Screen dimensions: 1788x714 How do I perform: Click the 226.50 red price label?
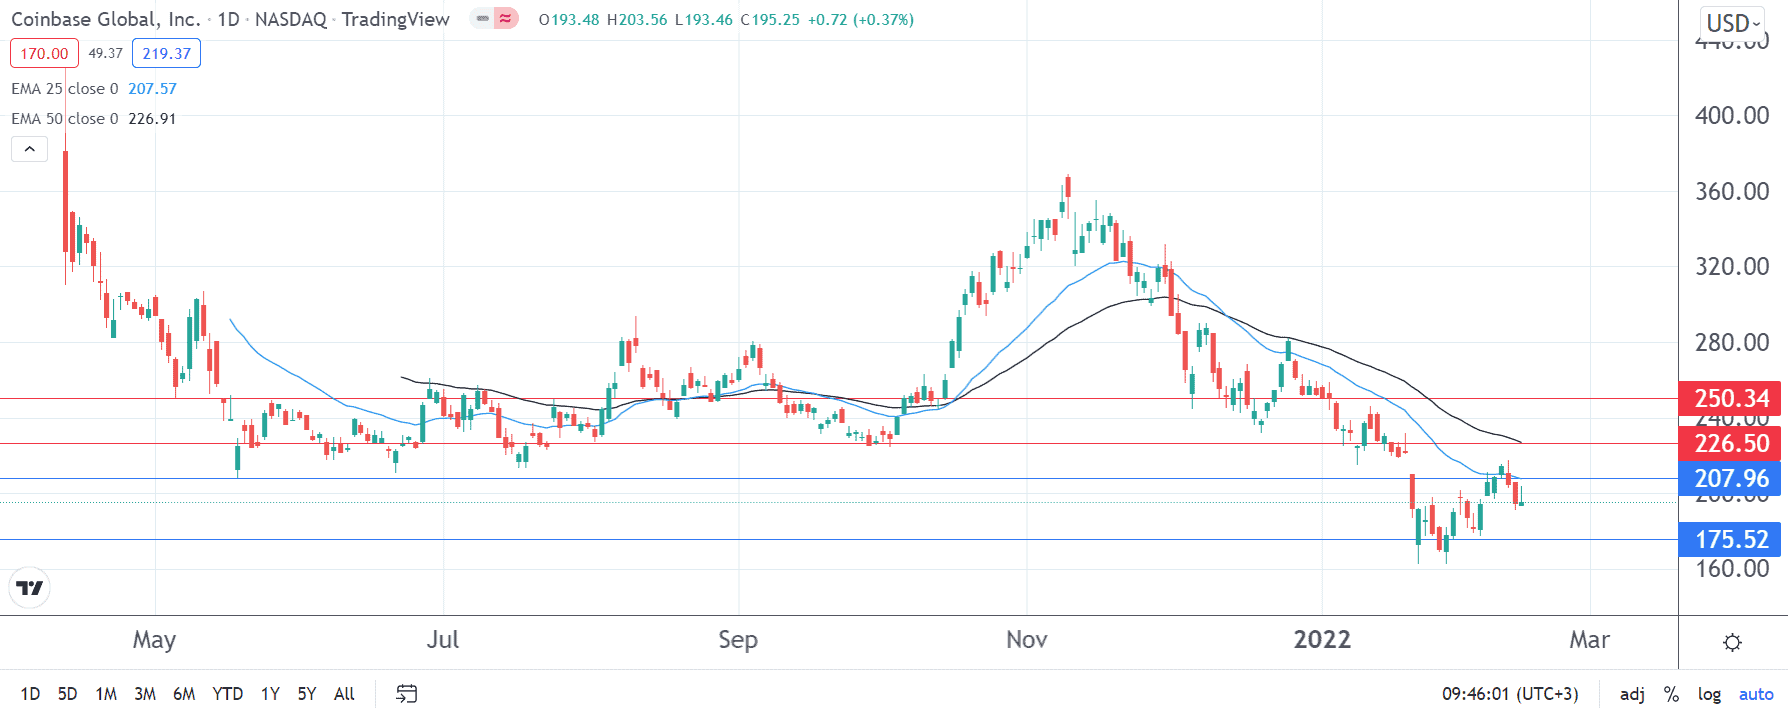[x=1732, y=443]
